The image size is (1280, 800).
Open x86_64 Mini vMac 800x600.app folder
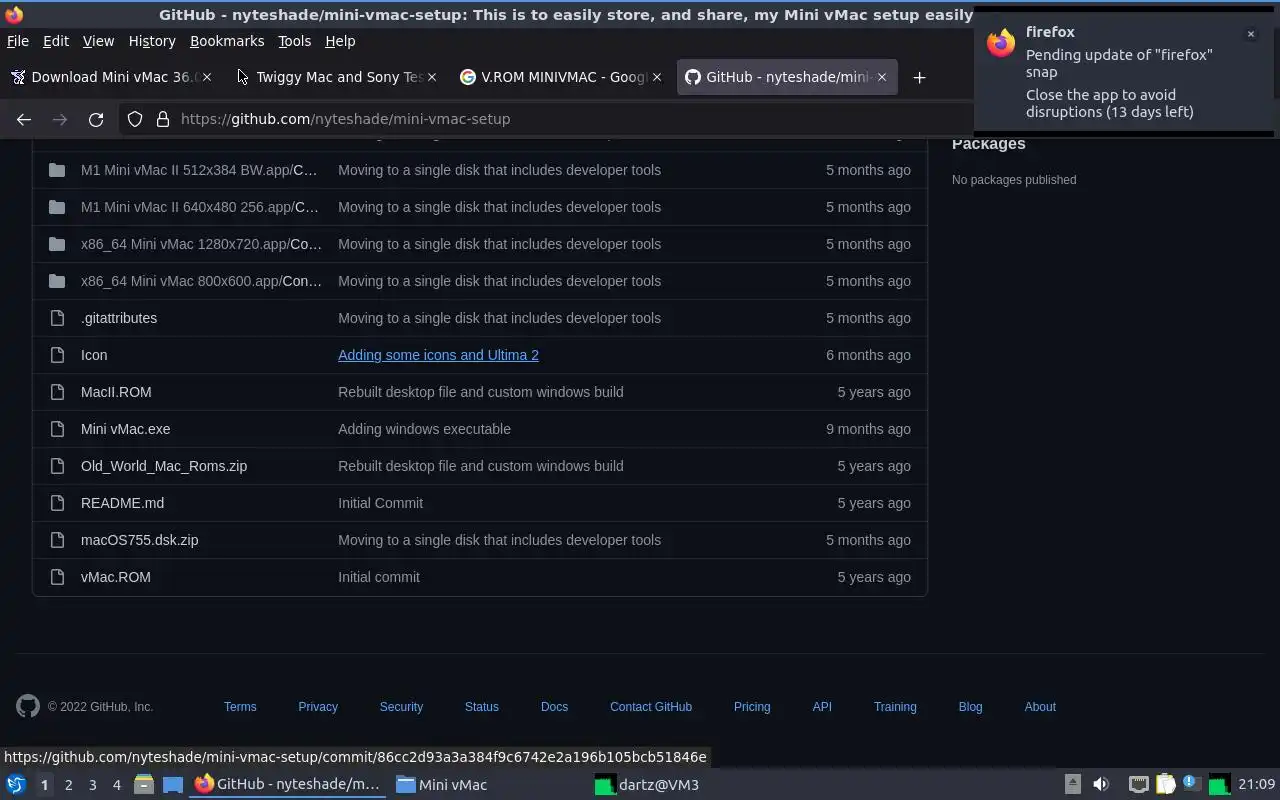[201, 281]
